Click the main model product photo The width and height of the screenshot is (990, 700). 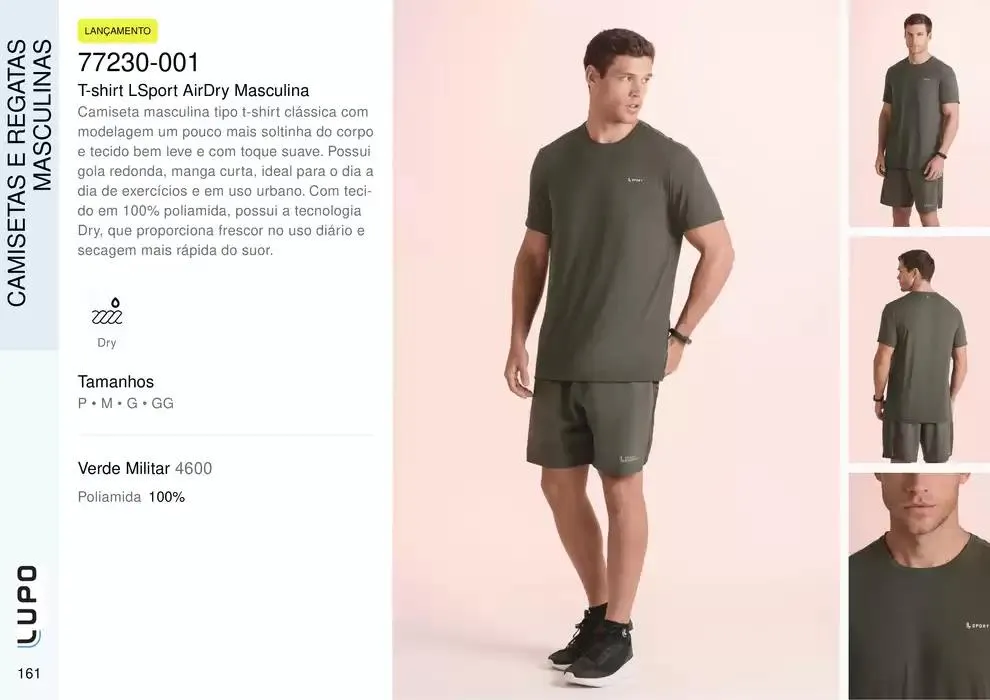[x=617, y=350]
